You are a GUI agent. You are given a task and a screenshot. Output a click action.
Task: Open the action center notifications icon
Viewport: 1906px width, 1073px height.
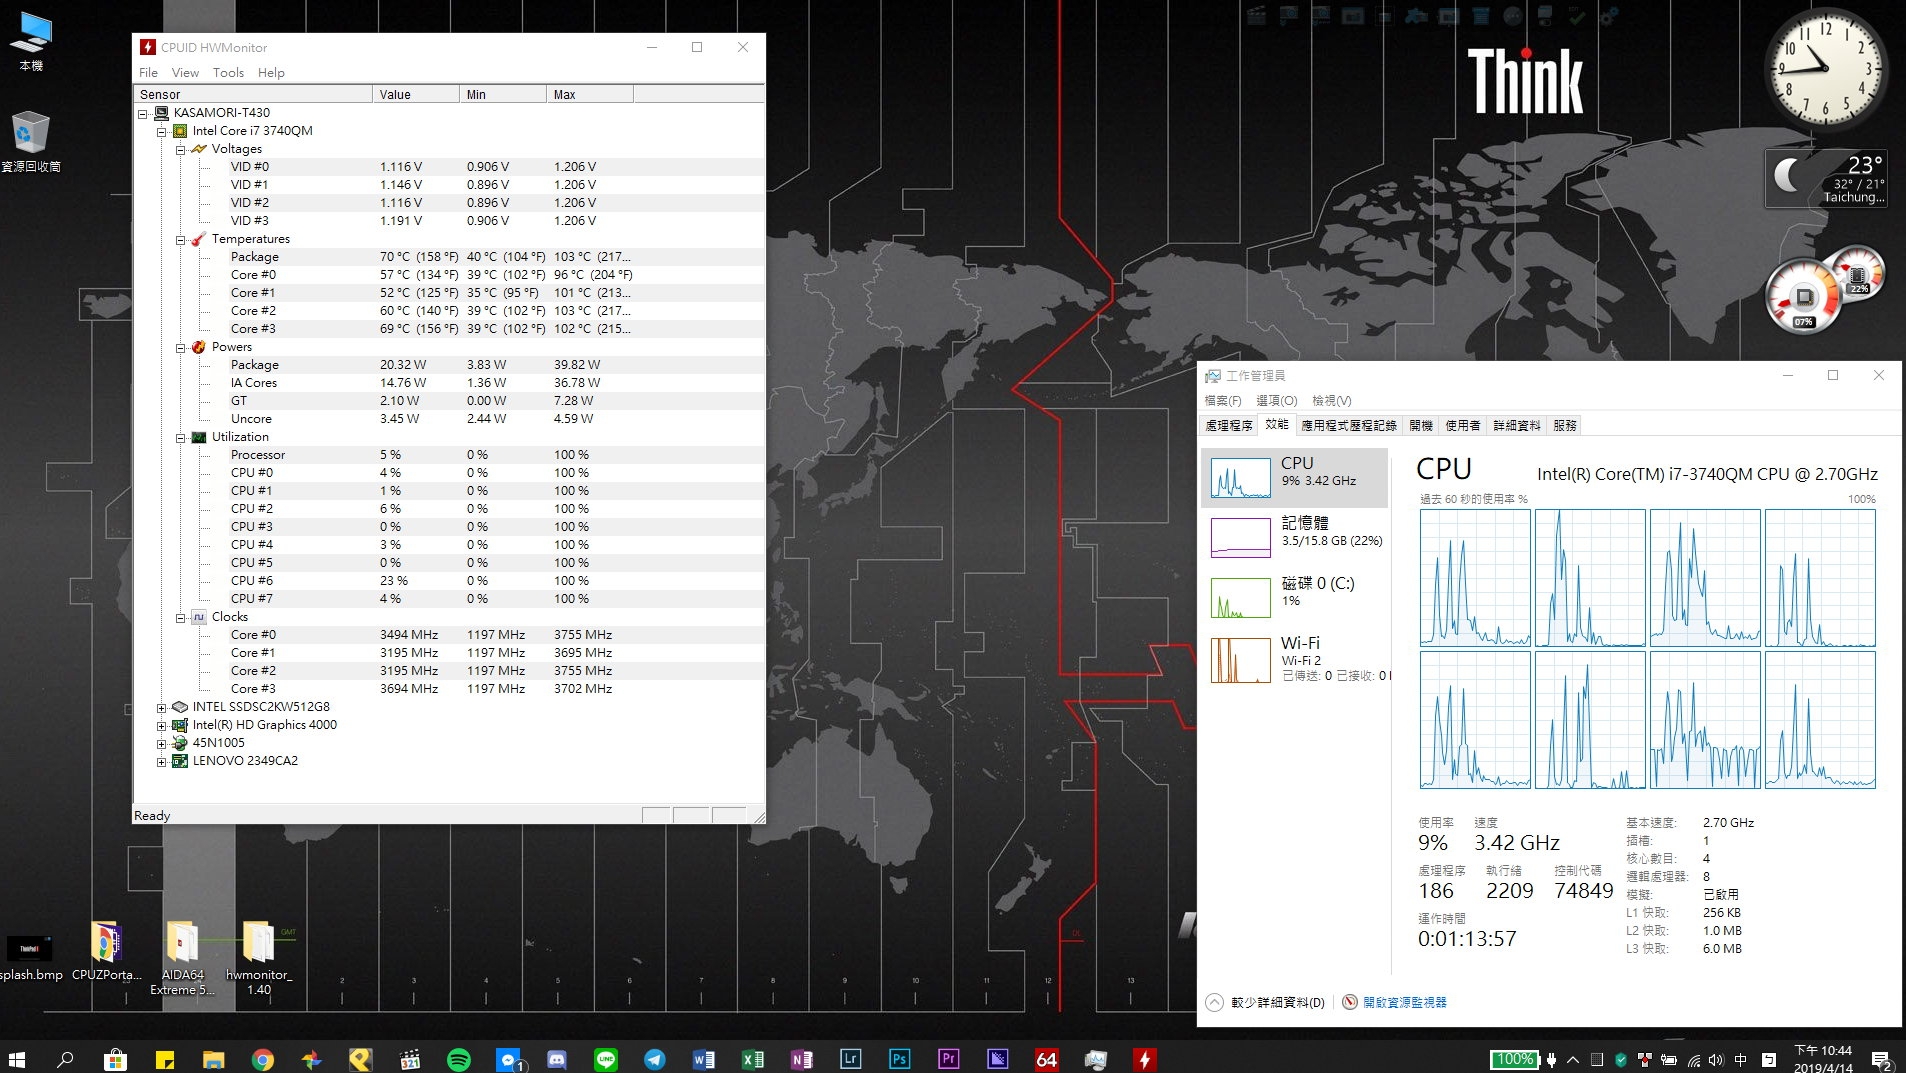click(x=1881, y=1060)
